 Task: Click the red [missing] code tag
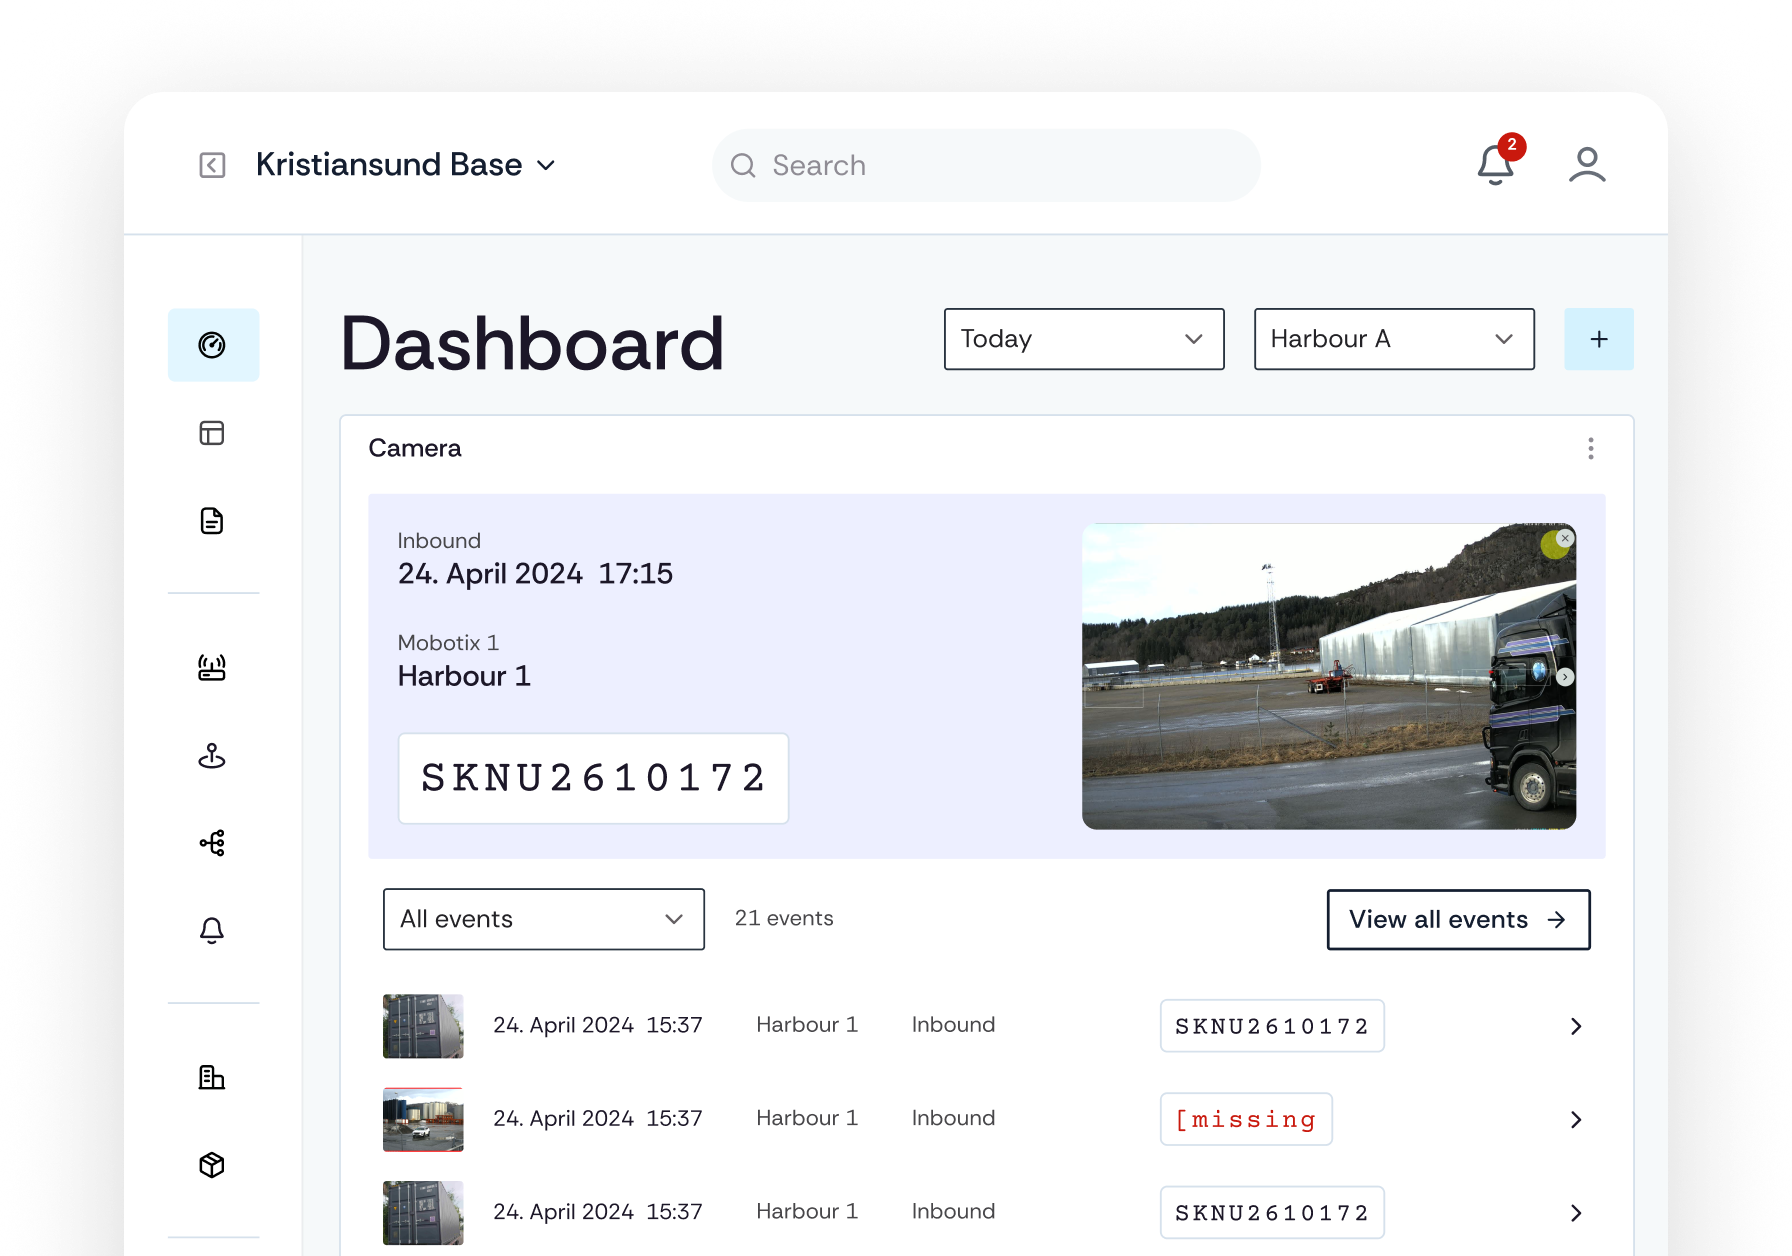coord(1246,1119)
